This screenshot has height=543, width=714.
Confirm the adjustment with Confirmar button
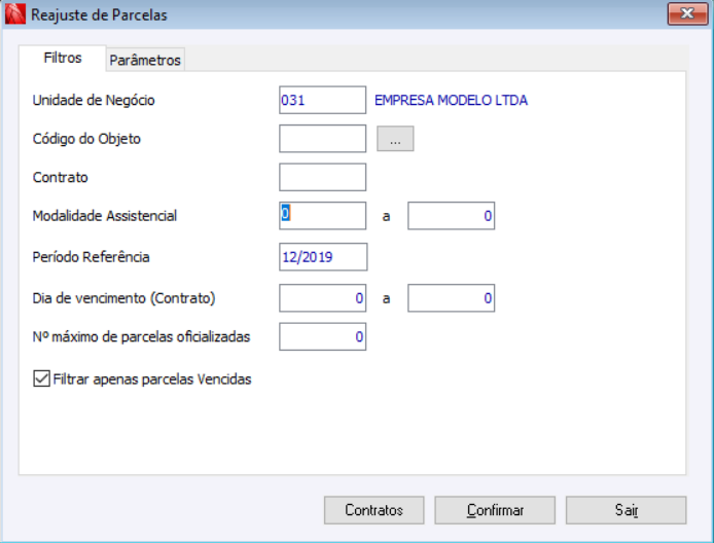[x=495, y=510]
